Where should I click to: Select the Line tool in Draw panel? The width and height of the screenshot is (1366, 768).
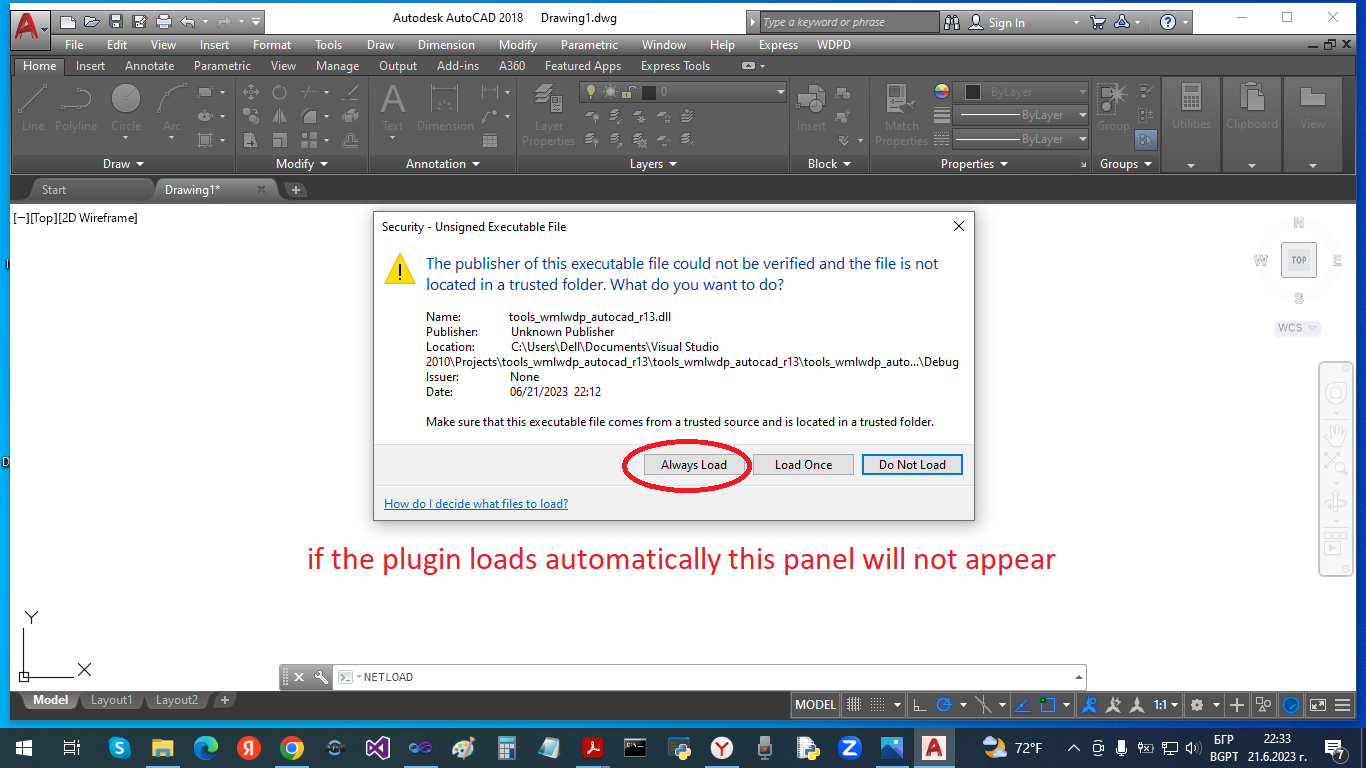click(33, 108)
